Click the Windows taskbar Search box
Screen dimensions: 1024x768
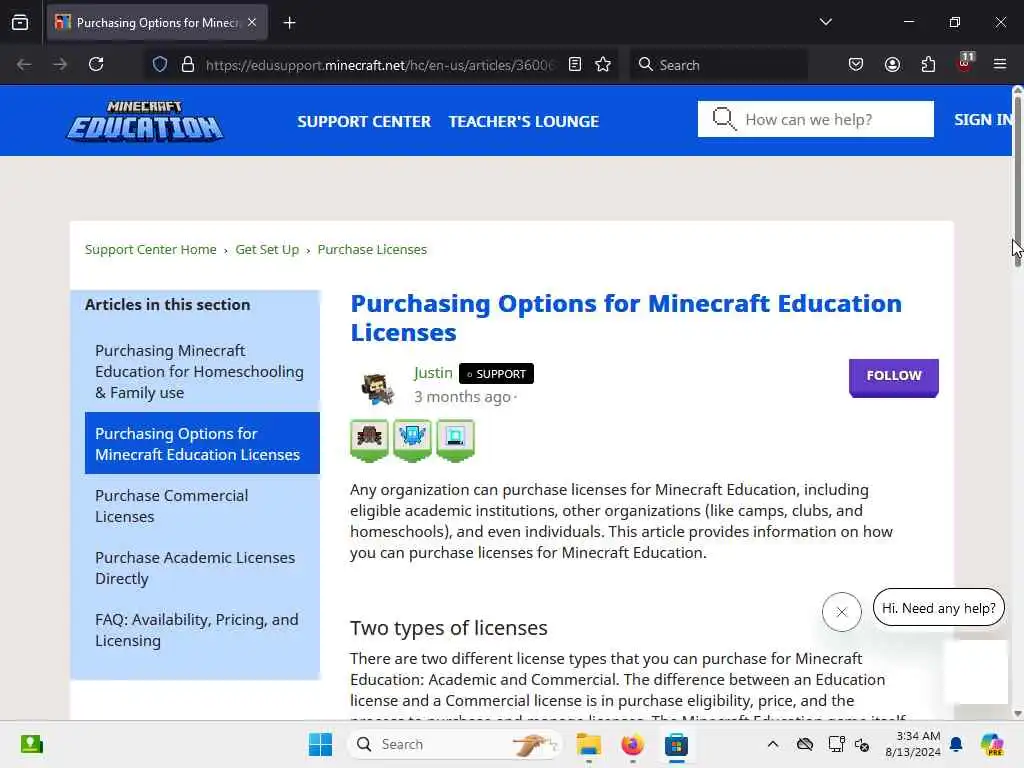pos(455,744)
